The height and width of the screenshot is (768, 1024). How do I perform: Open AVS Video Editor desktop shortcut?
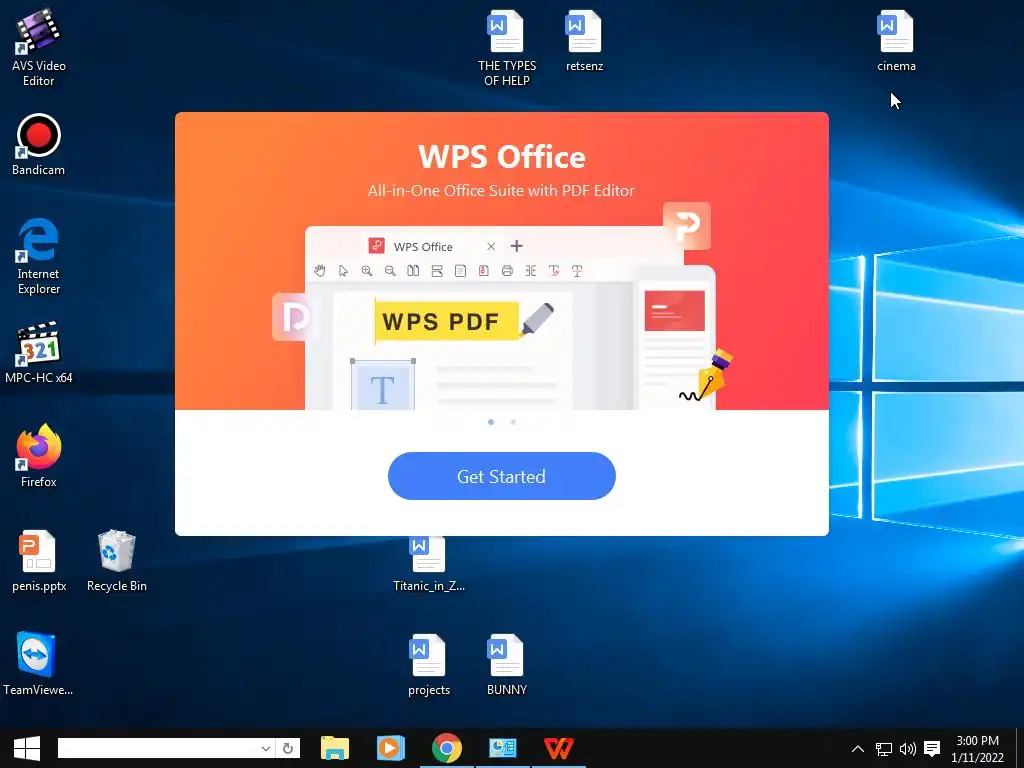(x=39, y=48)
